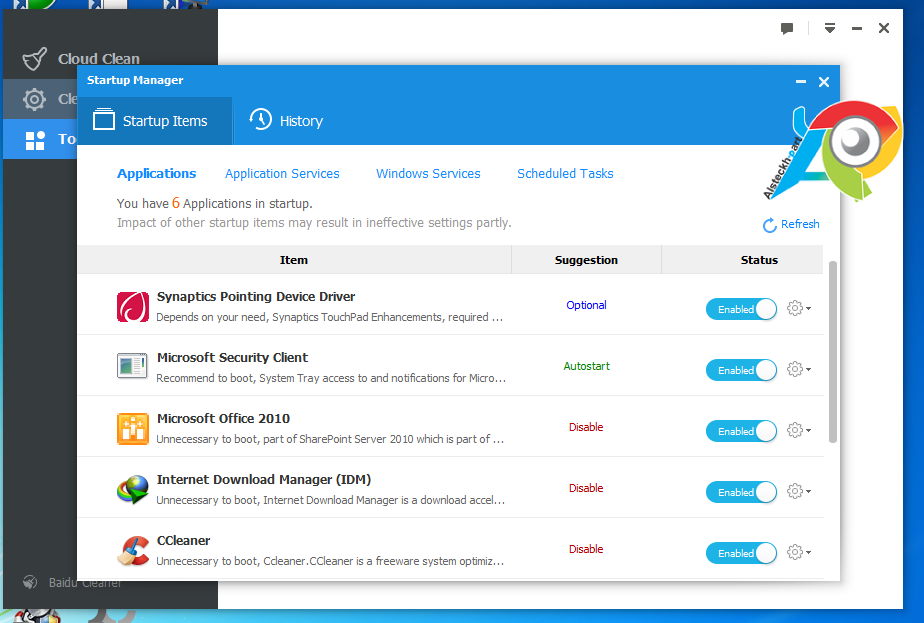The height and width of the screenshot is (623, 924).
Task: Close the Startup Manager dialog
Action: [824, 82]
